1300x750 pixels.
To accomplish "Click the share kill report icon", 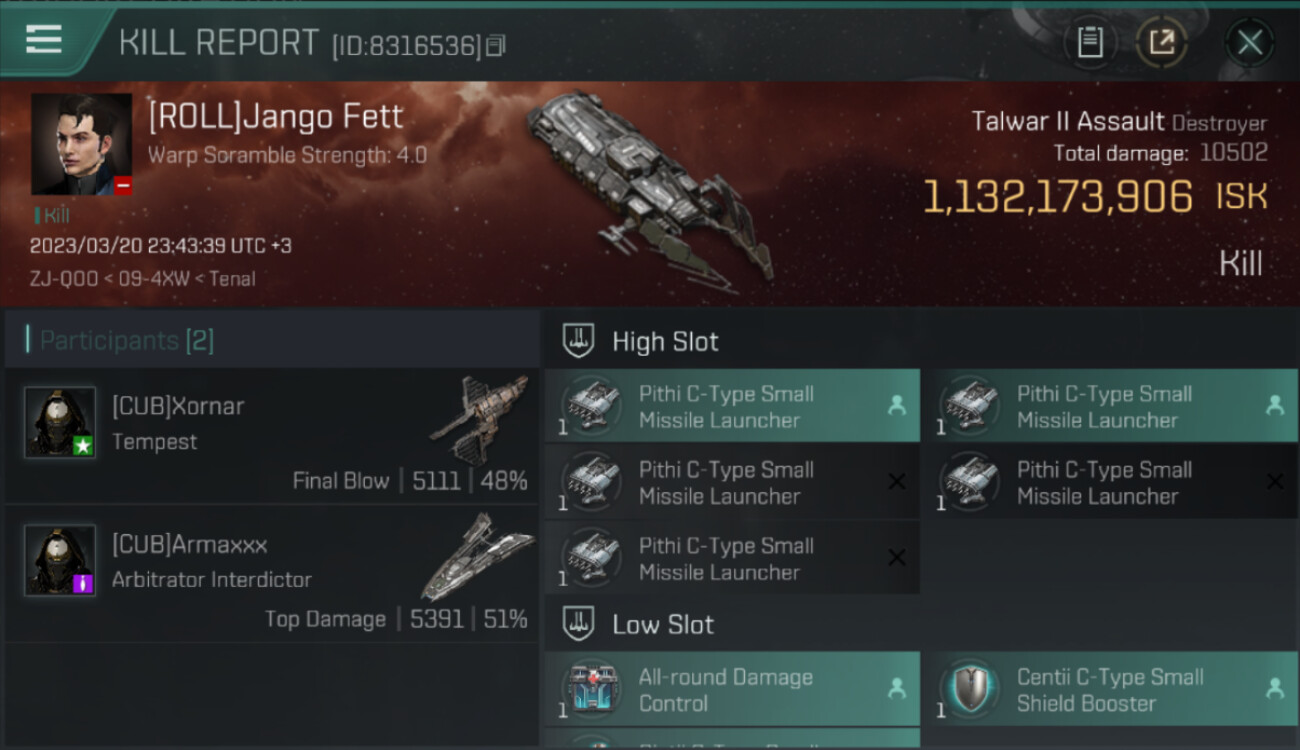I will [x=1162, y=43].
